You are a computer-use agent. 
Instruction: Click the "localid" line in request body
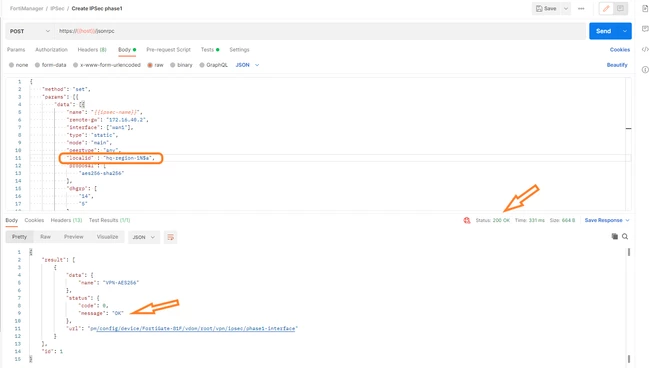(111, 158)
